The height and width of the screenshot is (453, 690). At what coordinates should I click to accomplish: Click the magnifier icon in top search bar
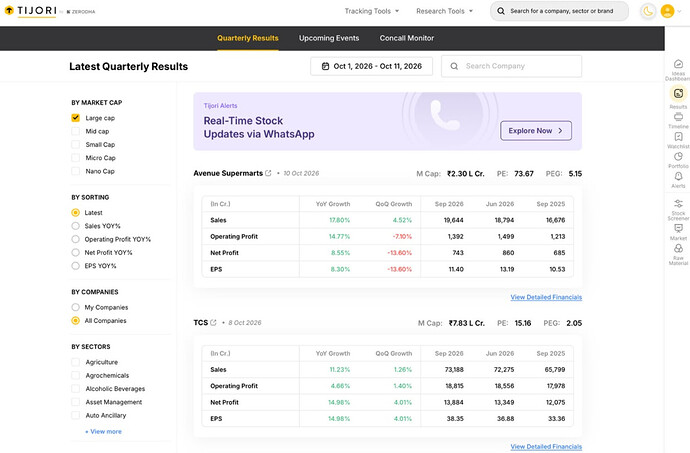click(501, 11)
